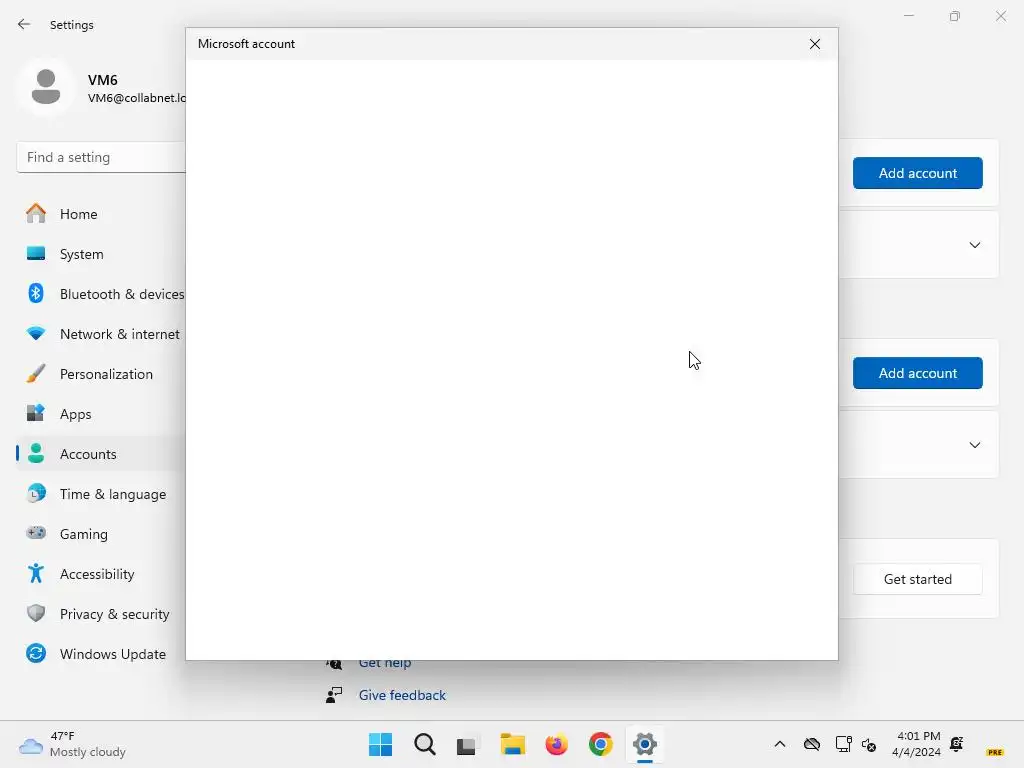Click the Find a setting search box
Viewport: 1024px width, 768px height.
[101, 157]
